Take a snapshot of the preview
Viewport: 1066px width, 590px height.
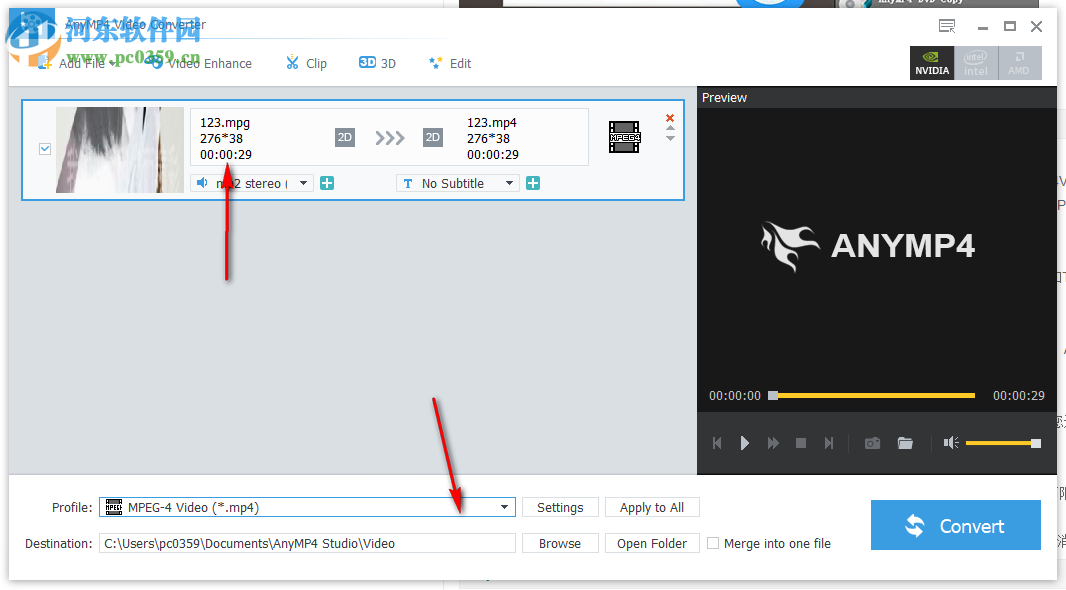tap(872, 443)
